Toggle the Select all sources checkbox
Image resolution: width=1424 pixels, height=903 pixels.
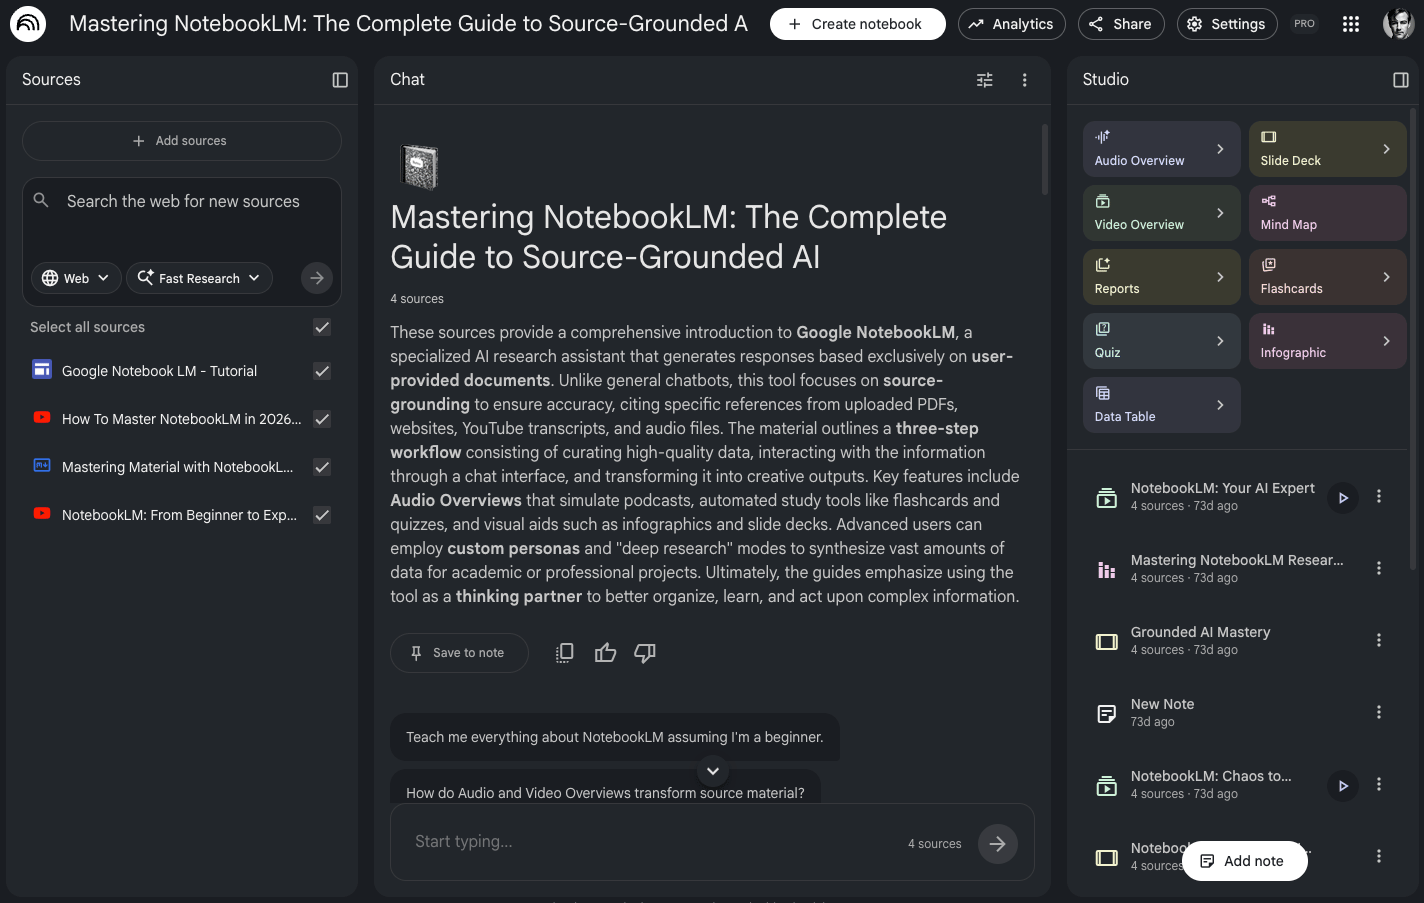pos(322,327)
